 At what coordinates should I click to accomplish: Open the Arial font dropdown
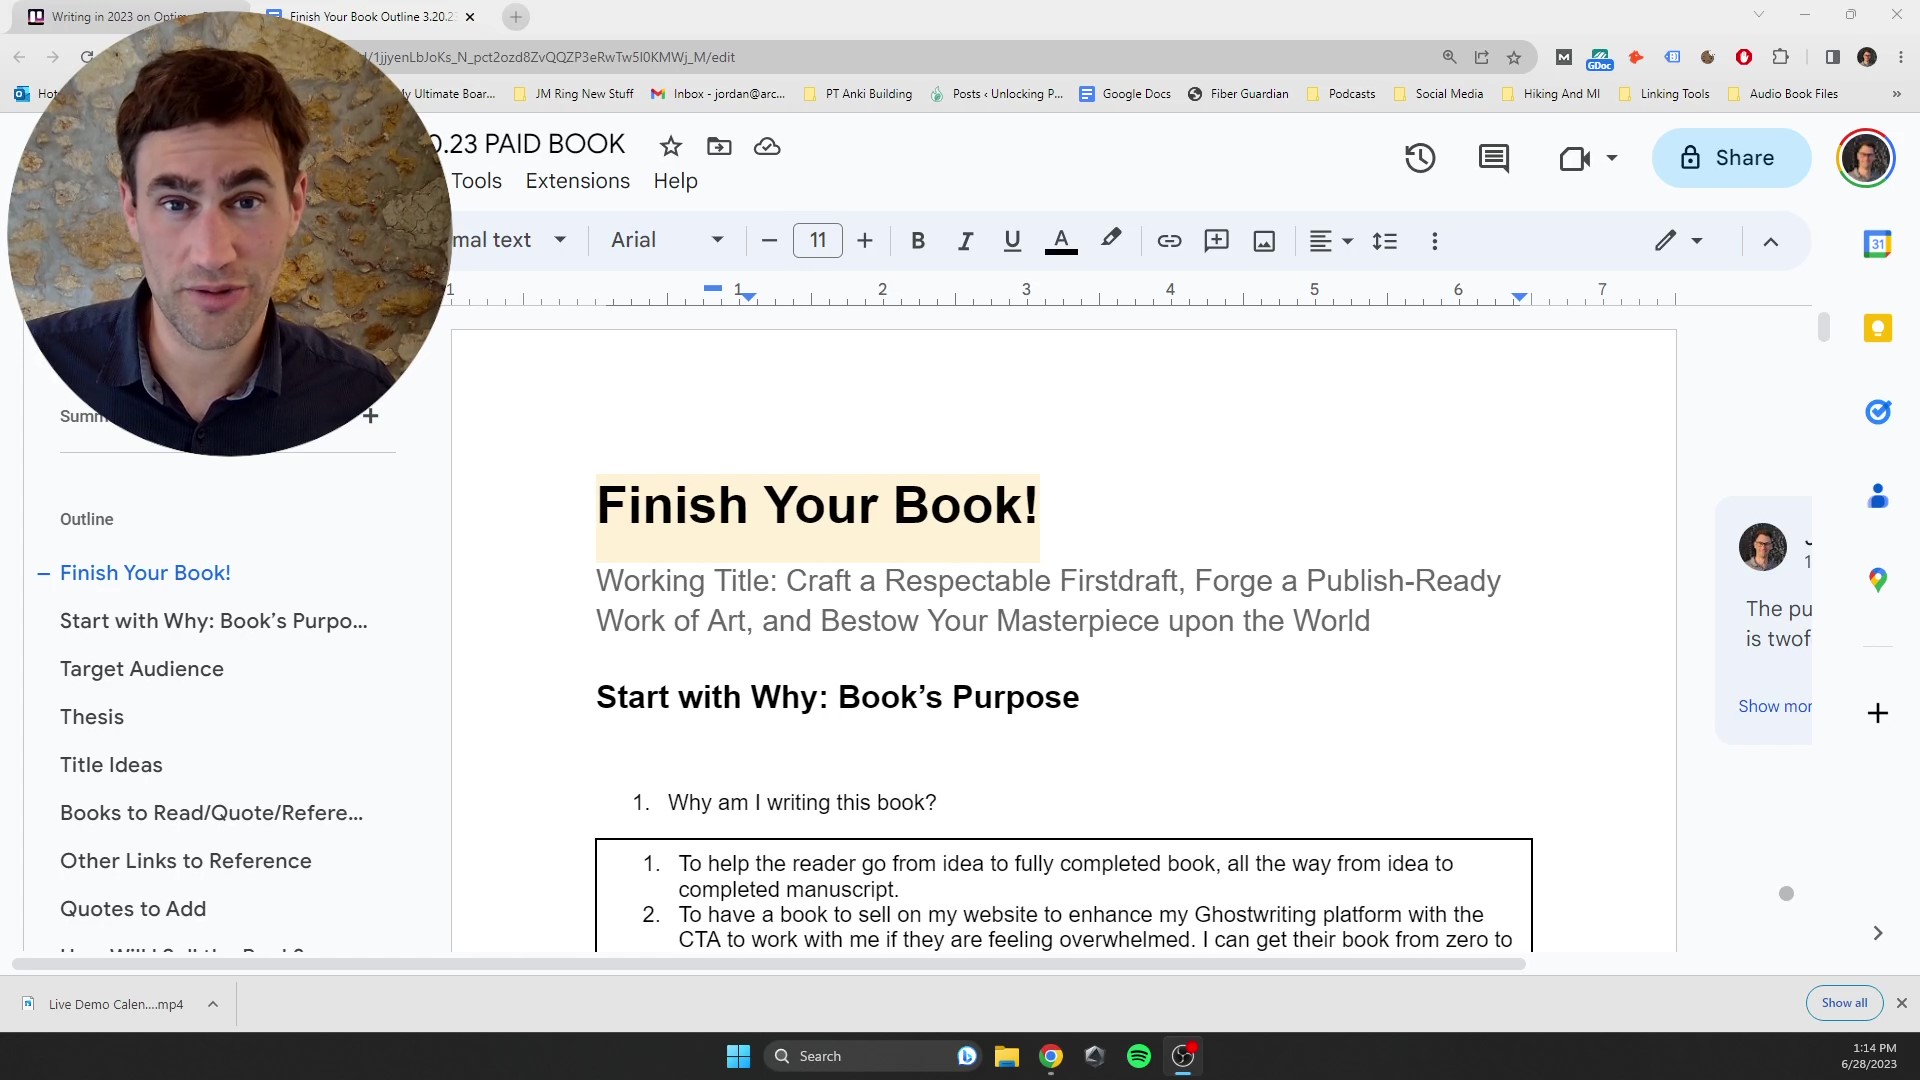point(667,241)
